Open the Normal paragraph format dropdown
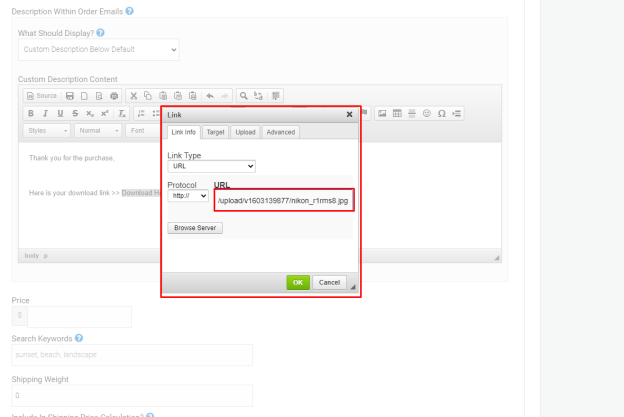Viewport: 624px width, 417px height. (98, 131)
